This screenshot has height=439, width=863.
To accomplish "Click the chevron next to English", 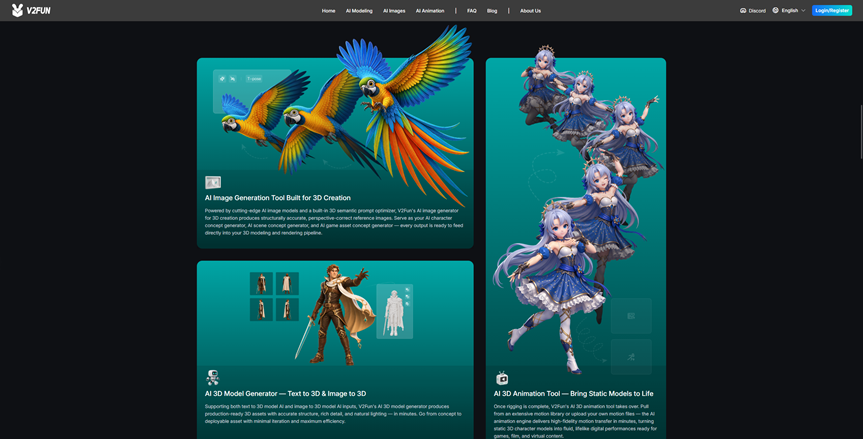I will click(x=803, y=10).
